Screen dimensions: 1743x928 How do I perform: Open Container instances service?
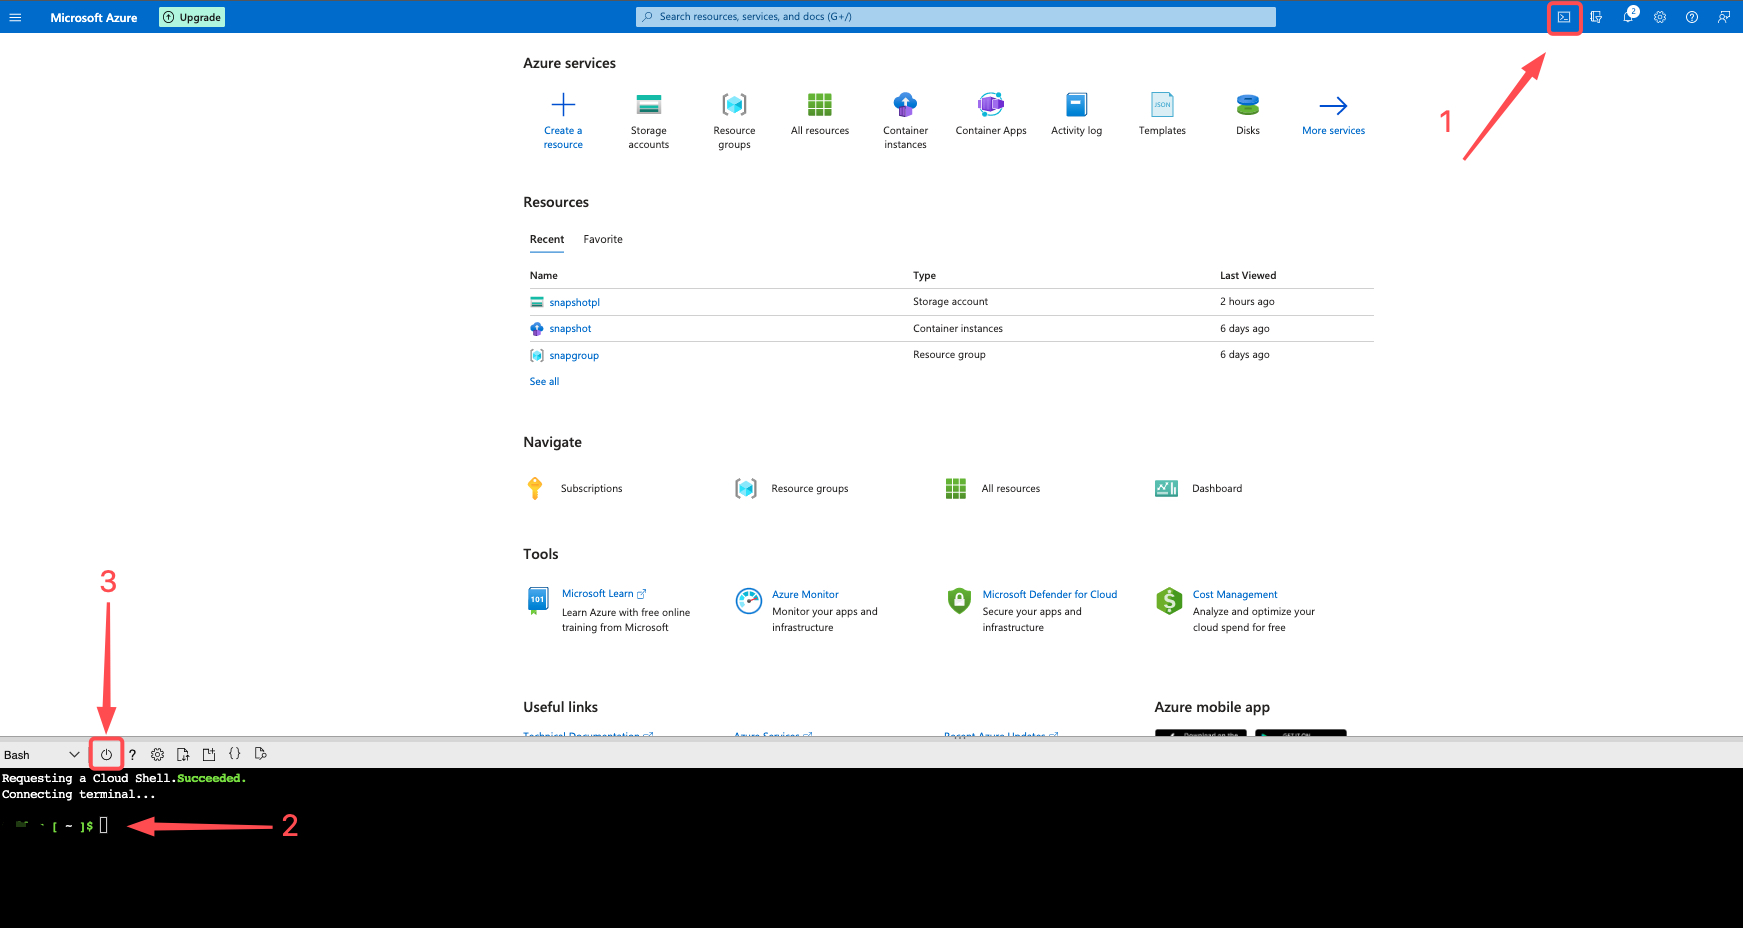click(905, 120)
